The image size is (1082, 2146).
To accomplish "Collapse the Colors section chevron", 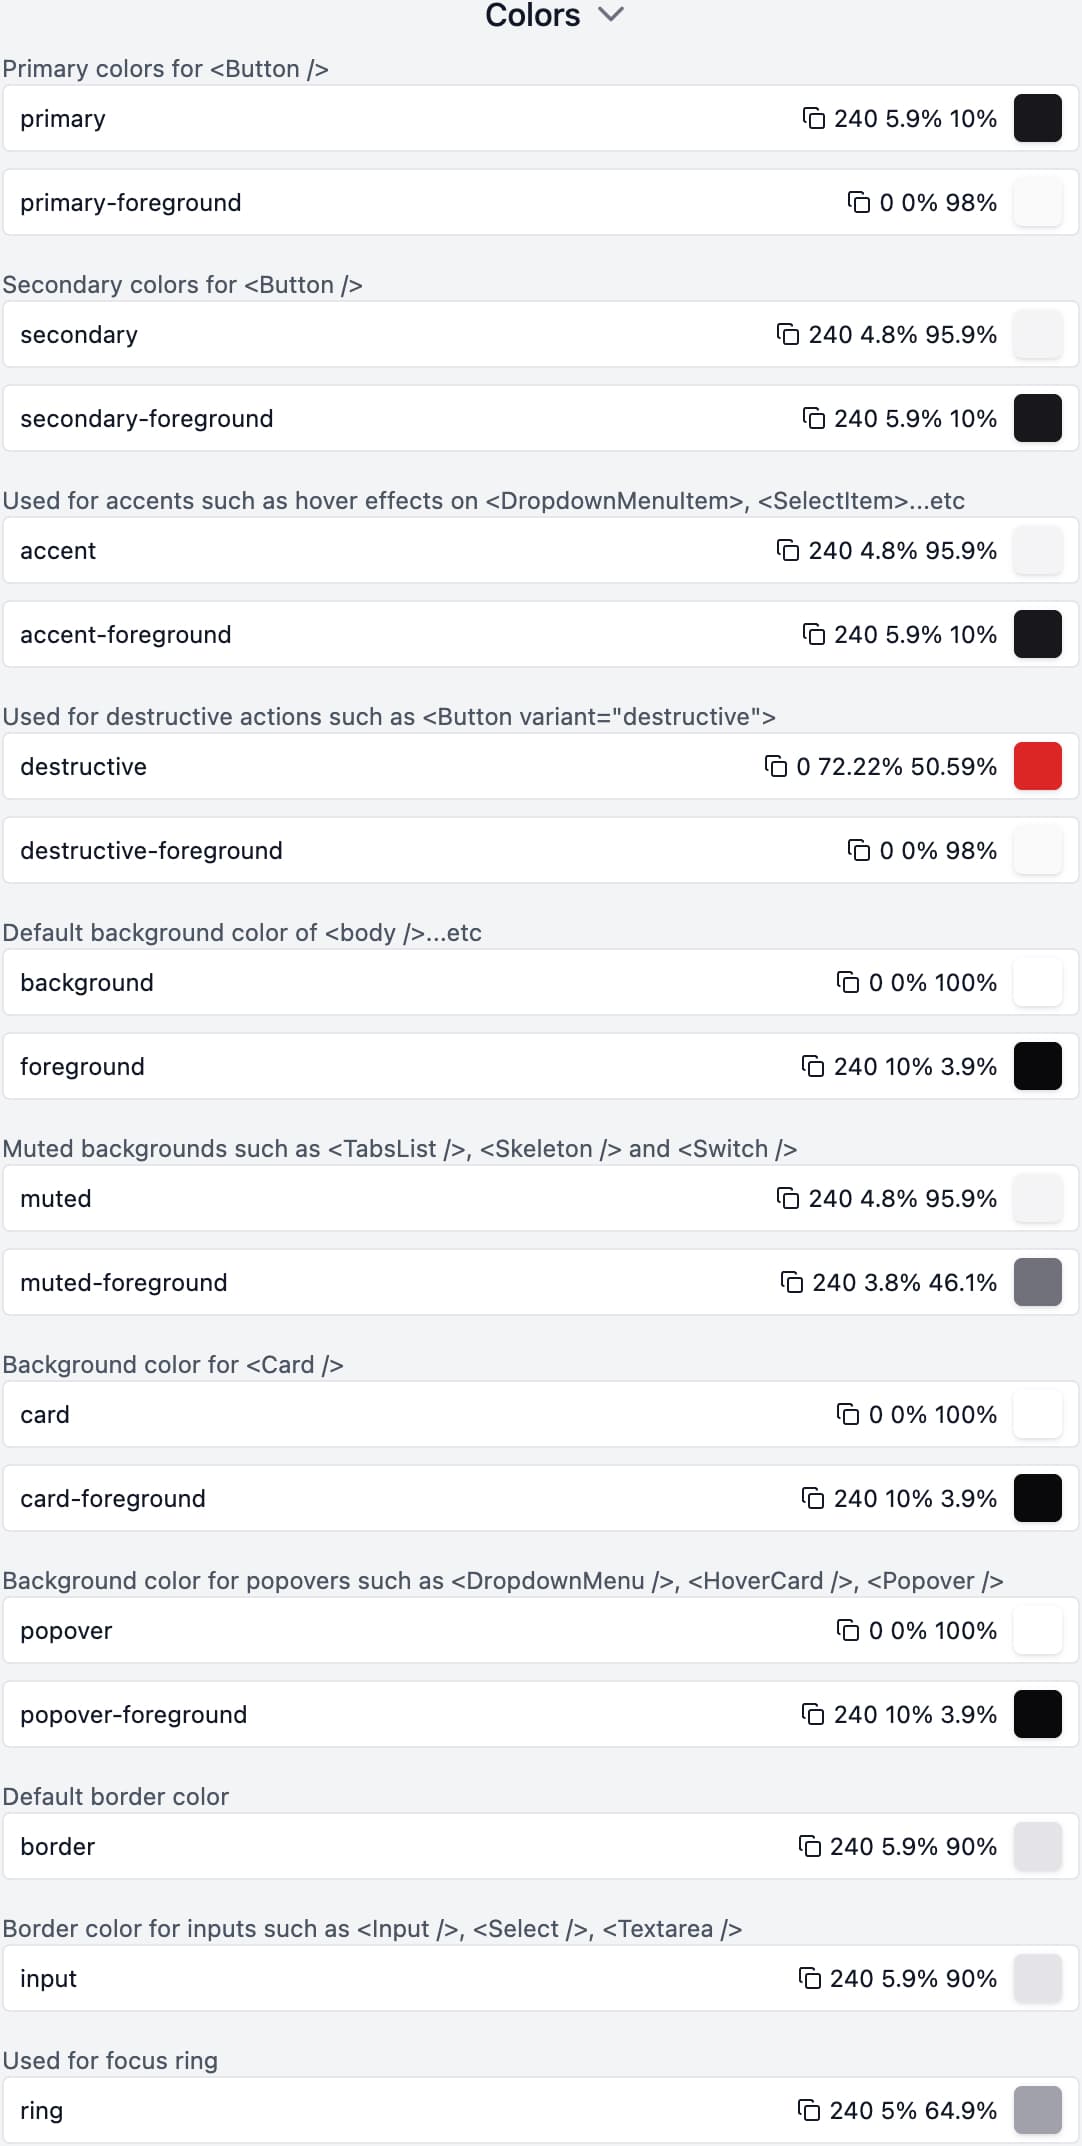I will coord(610,15).
